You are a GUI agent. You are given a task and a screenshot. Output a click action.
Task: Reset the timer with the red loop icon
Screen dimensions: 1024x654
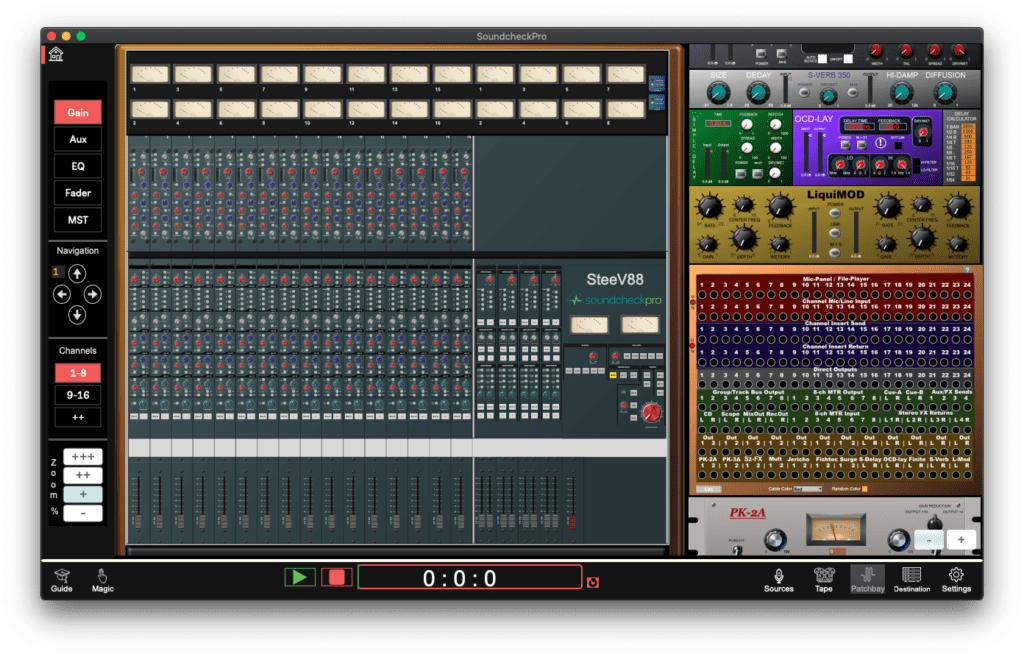593,582
